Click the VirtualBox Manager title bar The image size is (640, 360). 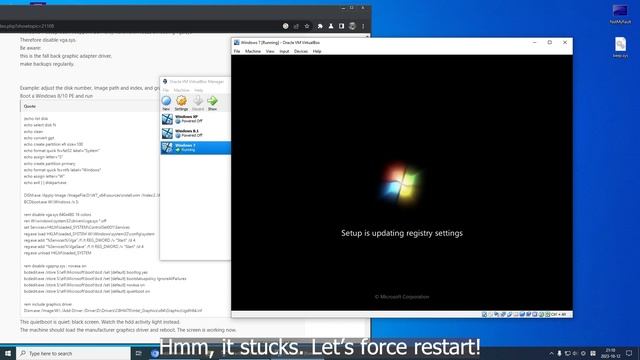tap(196, 82)
